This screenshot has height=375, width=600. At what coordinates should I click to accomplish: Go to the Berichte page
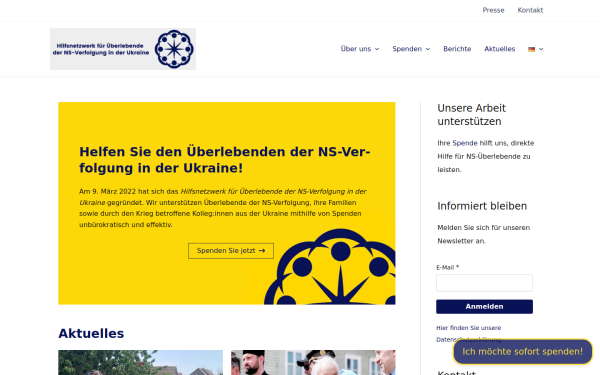click(x=457, y=49)
